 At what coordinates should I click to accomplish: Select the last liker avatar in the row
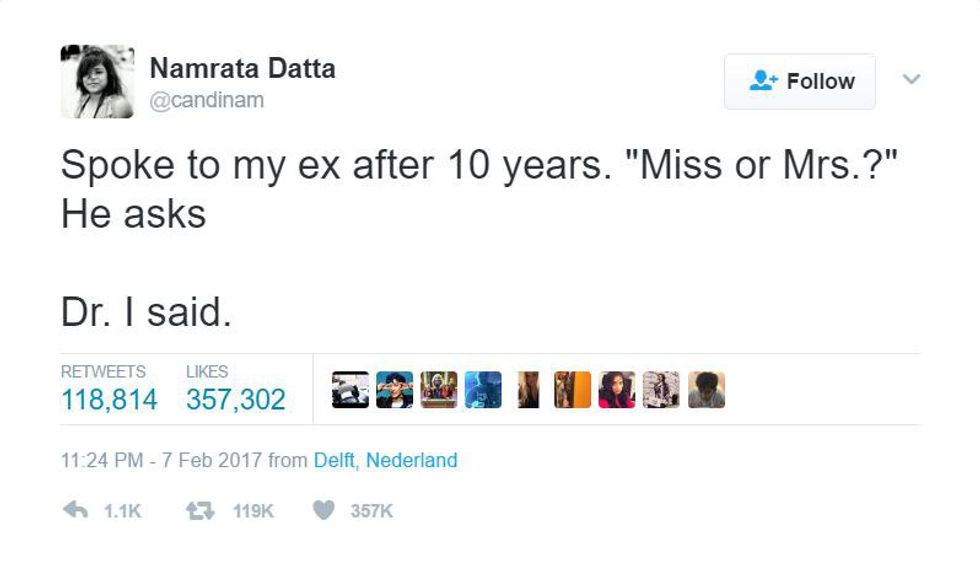(x=706, y=390)
